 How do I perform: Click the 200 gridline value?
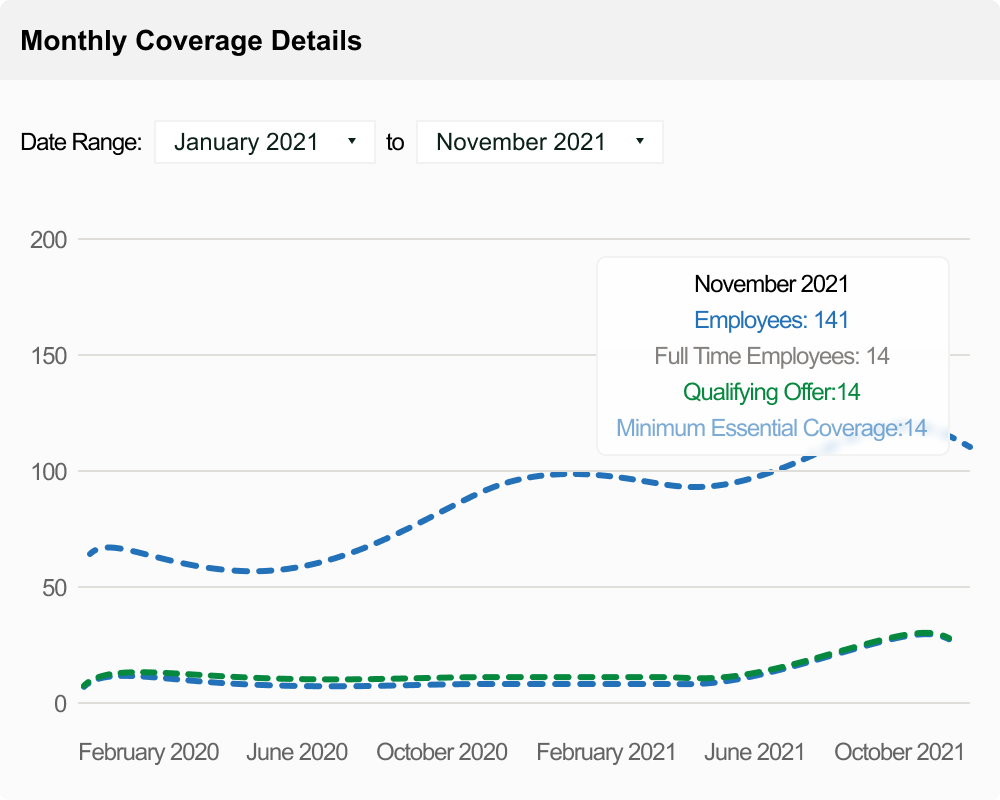(48, 240)
